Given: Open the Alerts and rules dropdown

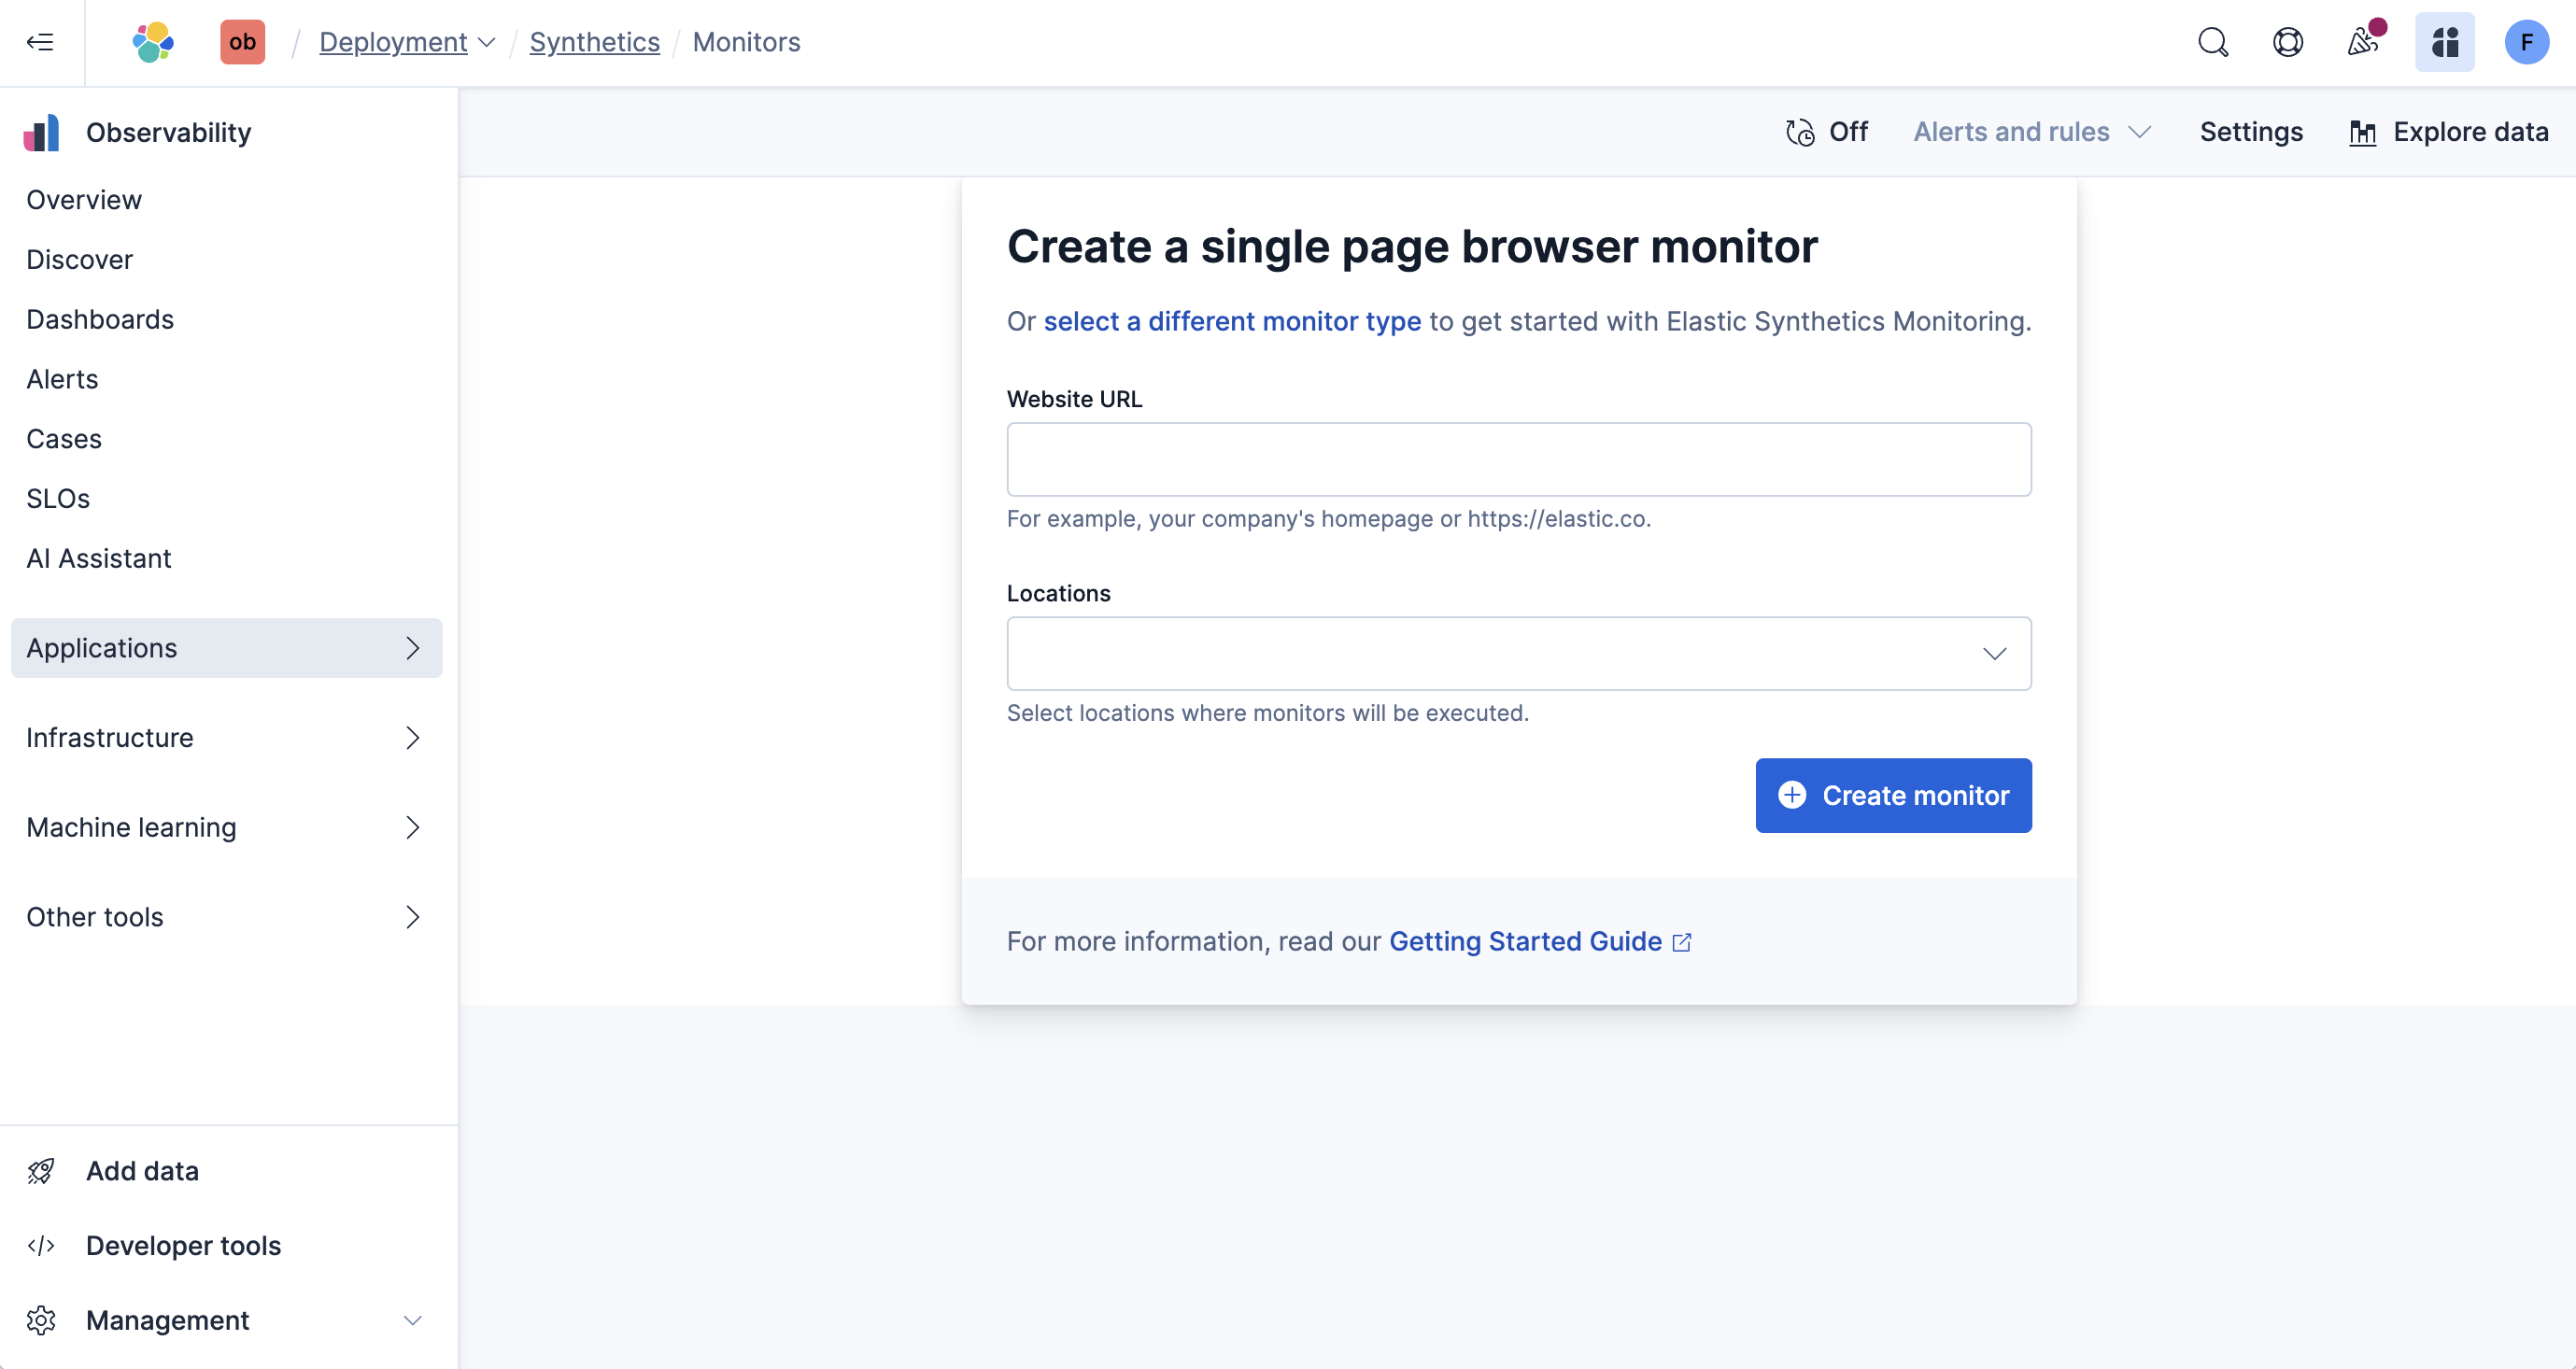Looking at the screenshot, I should pos(2031,131).
